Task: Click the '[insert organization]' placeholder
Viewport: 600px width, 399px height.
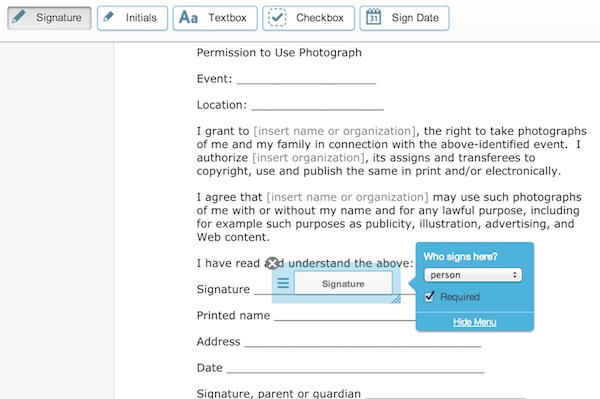Action: tap(309, 158)
